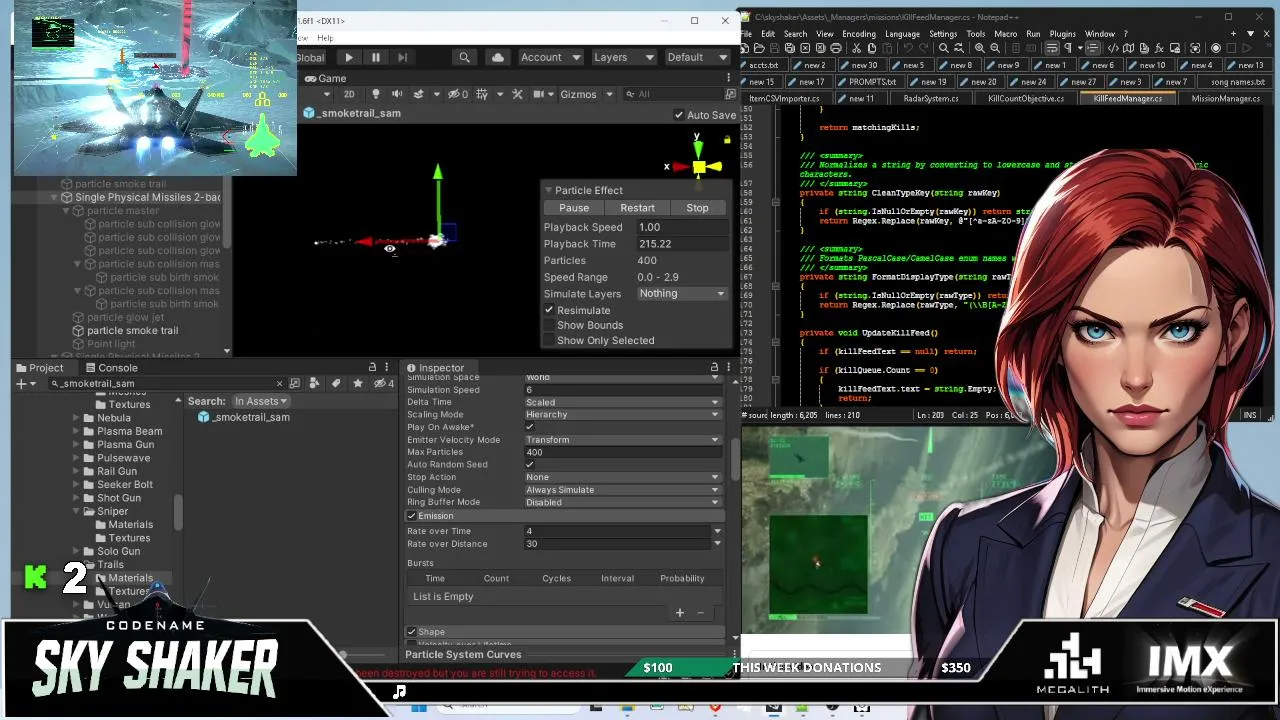This screenshot has height=720, width=1280.
Task: Toggle hidden objects visibility icon
Action: pos(458,94)
